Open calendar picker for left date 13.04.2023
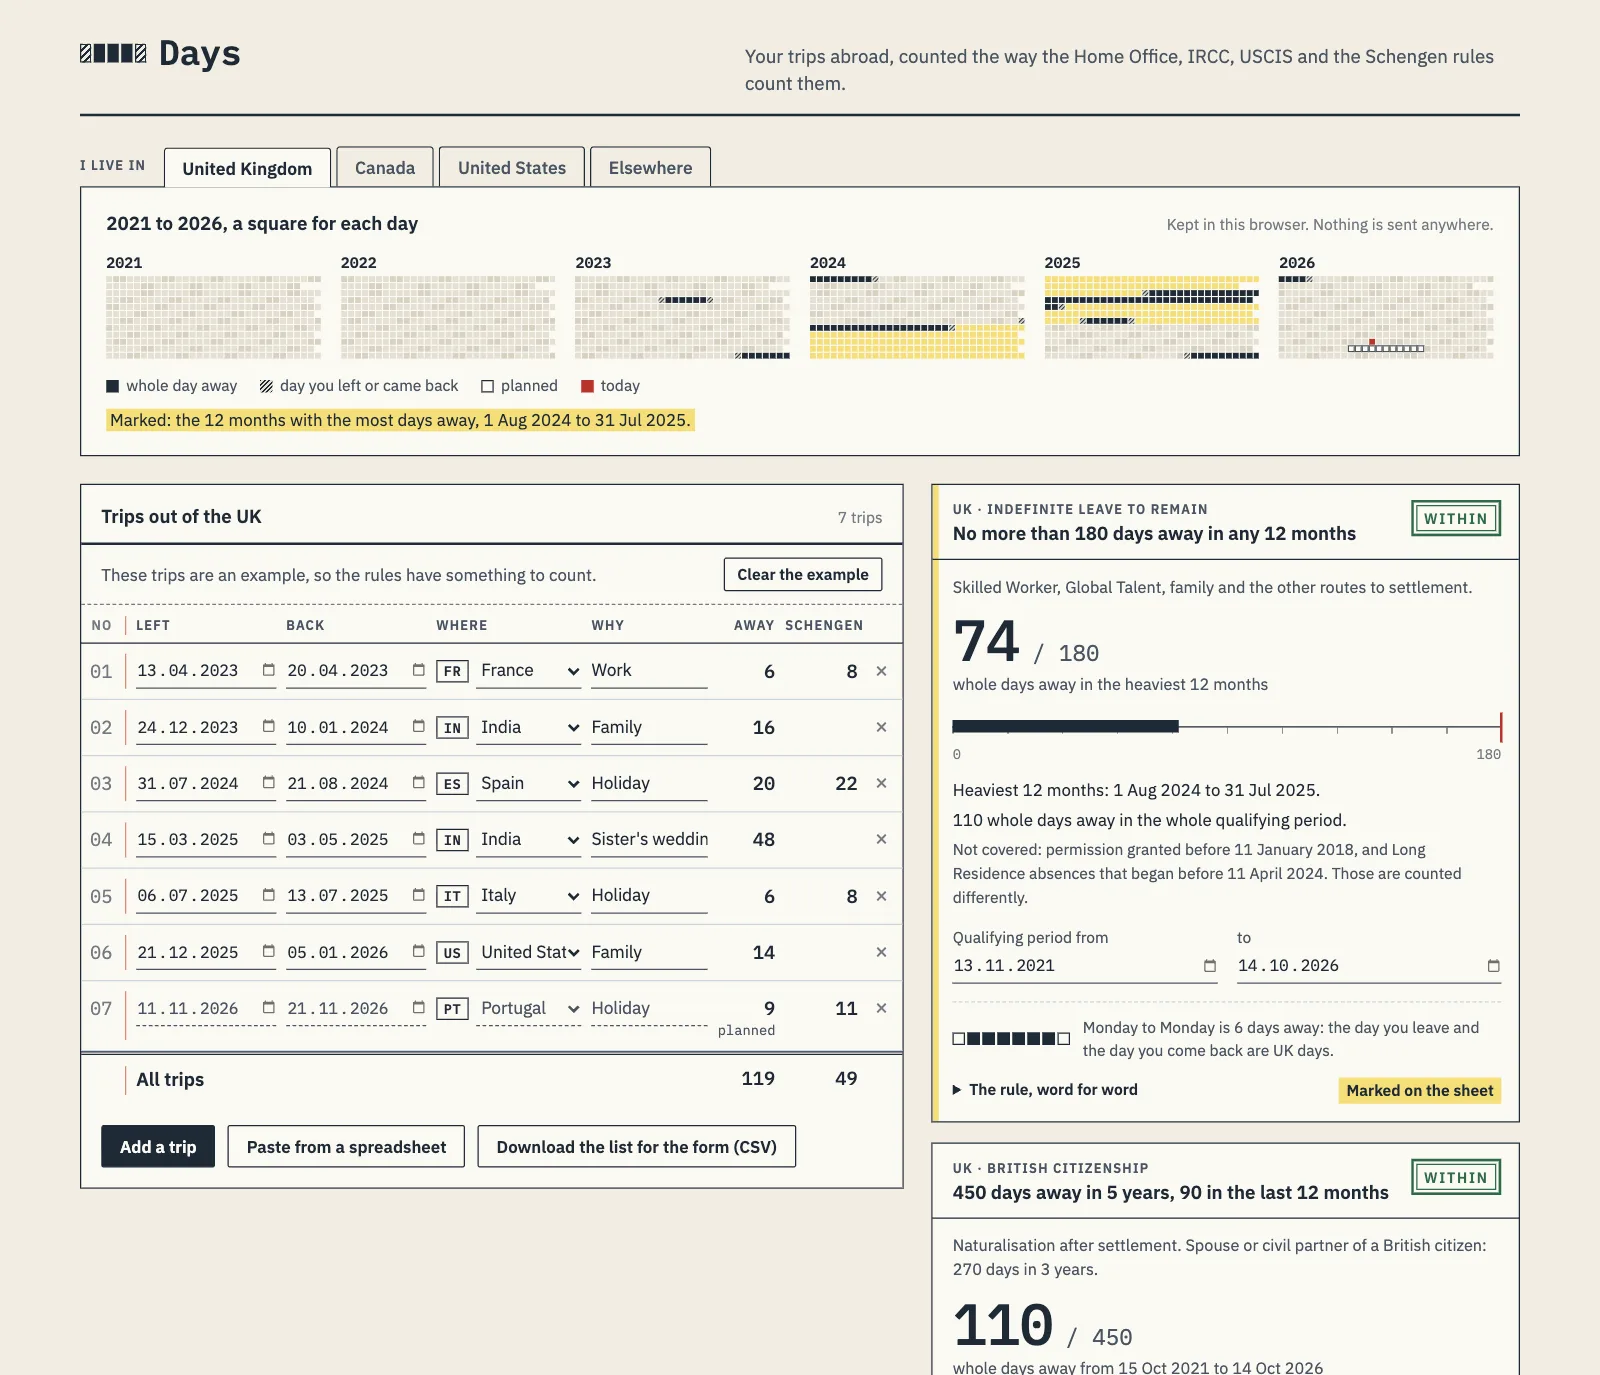Image resolution: width=1600 pixels, height=1375 pixels. pyautogui.click(x=268, y=670)
